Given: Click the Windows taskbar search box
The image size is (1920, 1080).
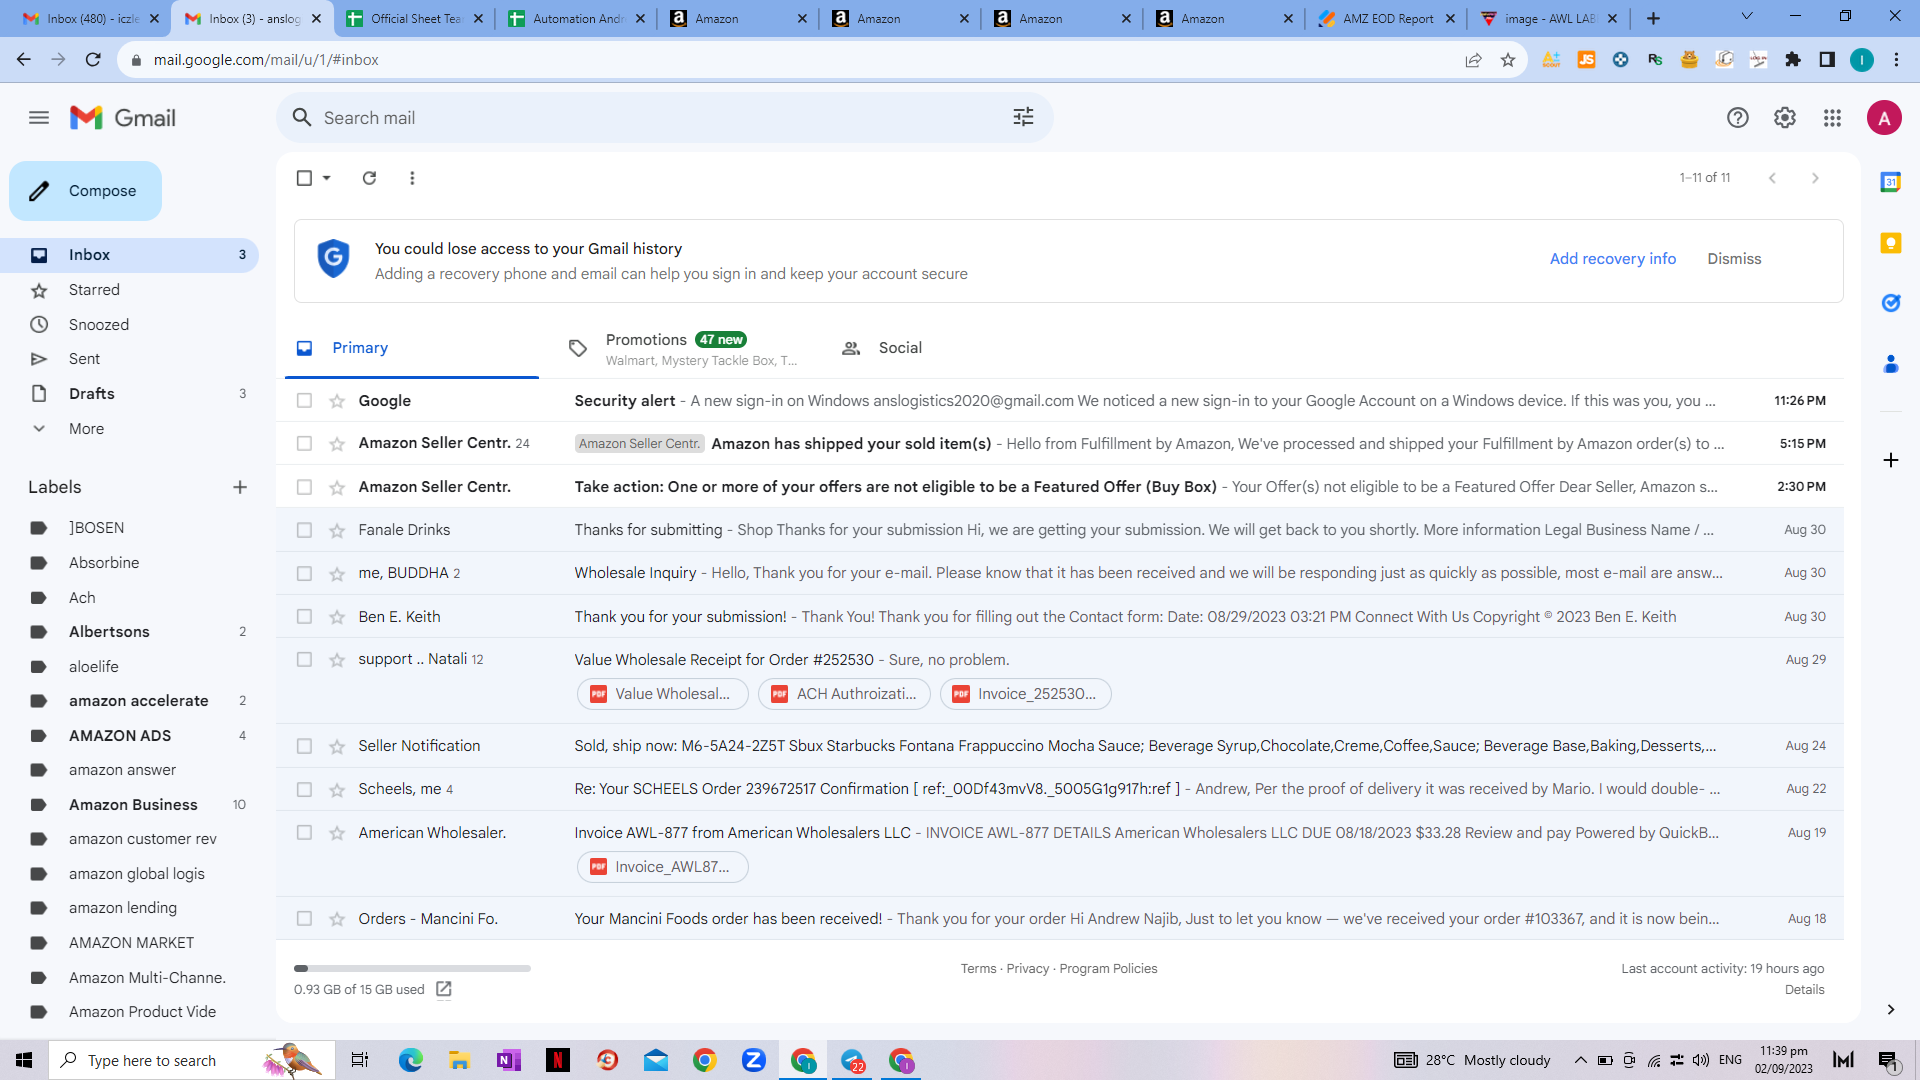Looking at the screenshot, I should coord(192,1060).
